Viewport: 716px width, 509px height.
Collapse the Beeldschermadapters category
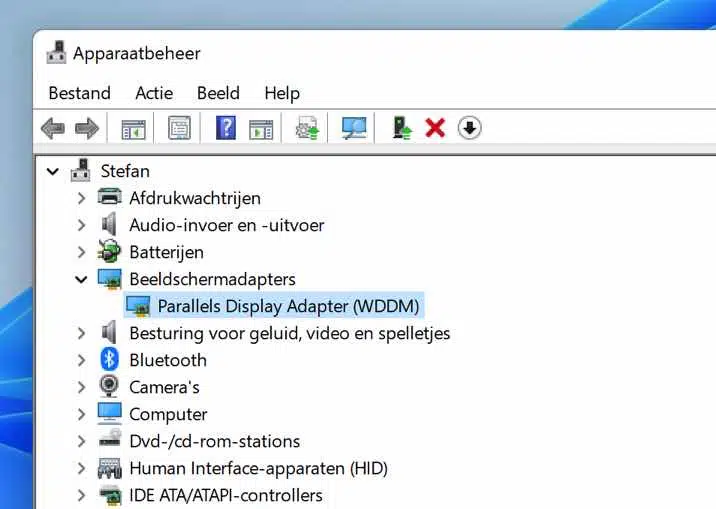[x=81, y=279]
